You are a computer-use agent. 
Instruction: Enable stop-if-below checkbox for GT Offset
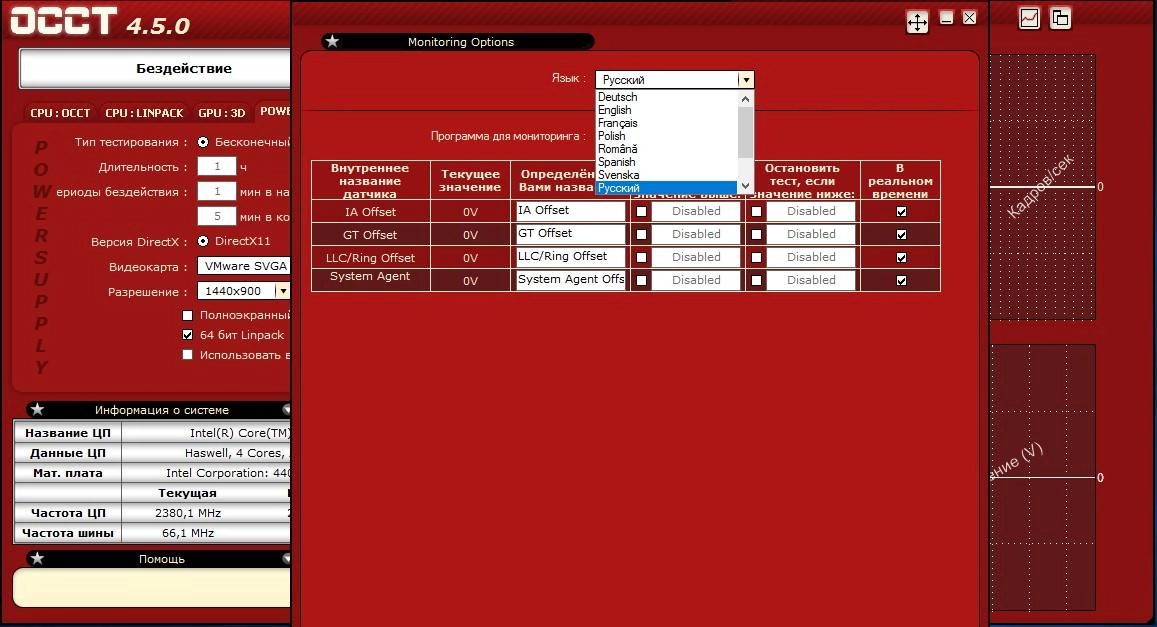coord(756,235)
